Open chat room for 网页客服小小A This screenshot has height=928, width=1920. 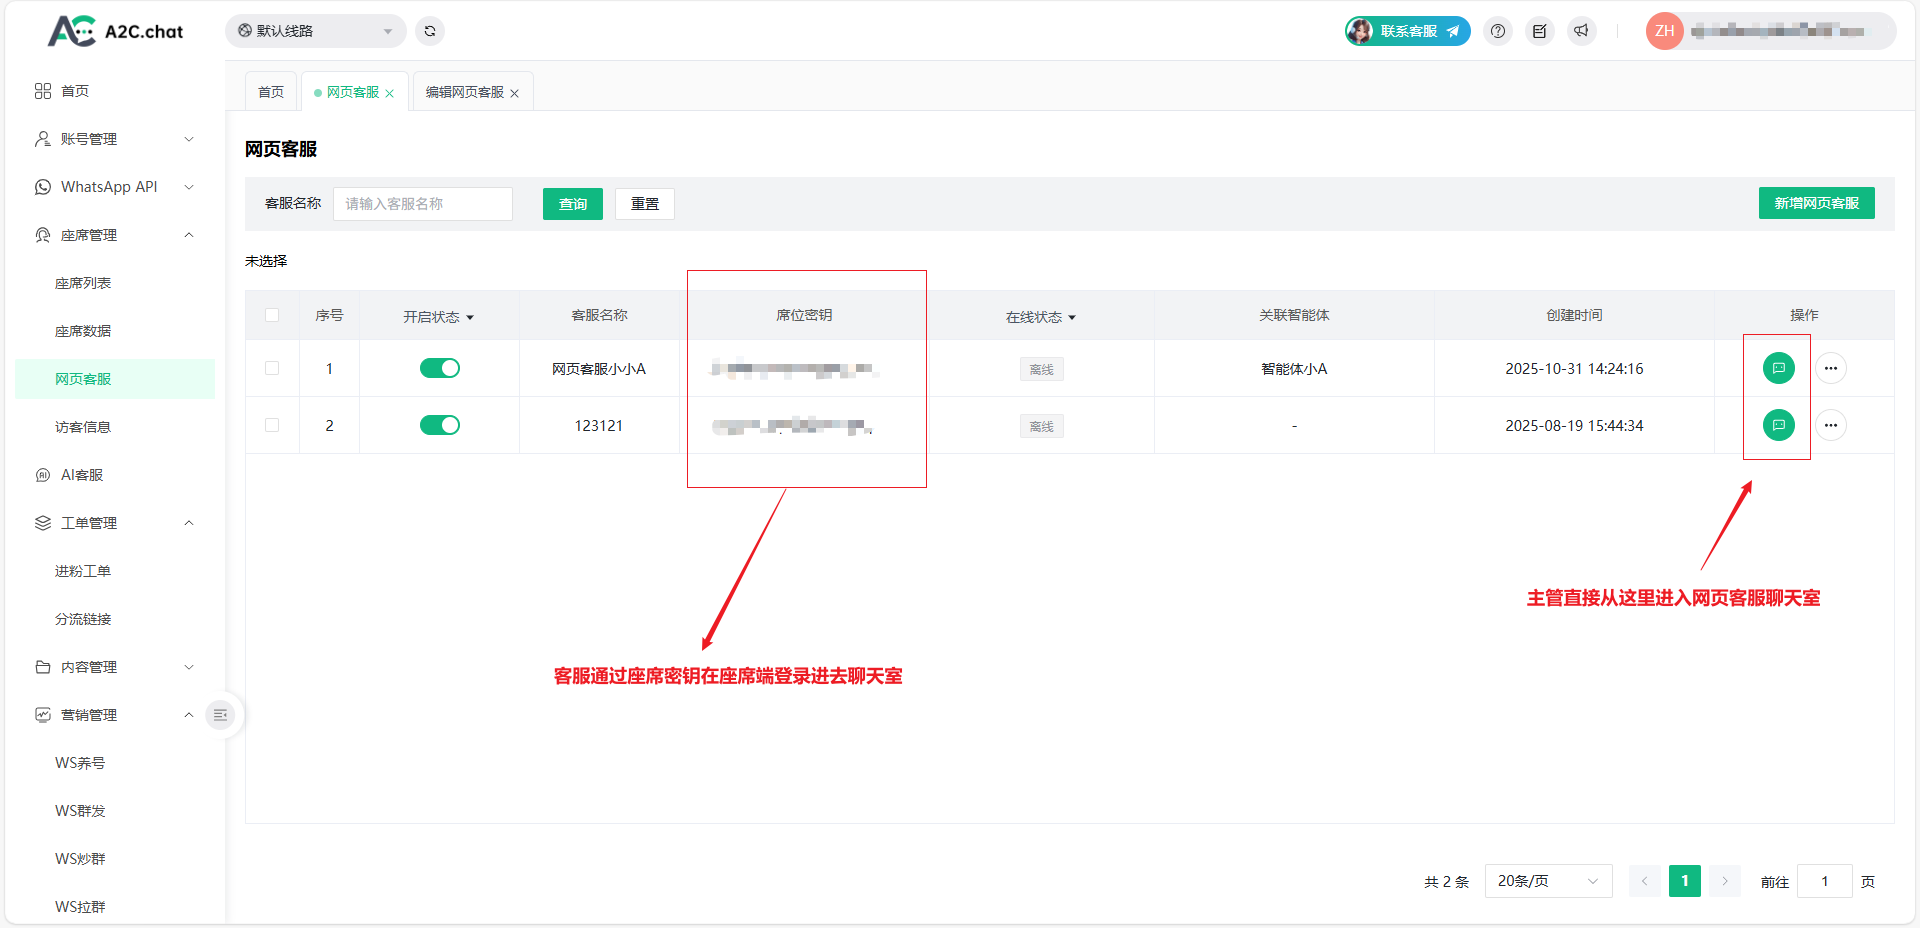1778,368
